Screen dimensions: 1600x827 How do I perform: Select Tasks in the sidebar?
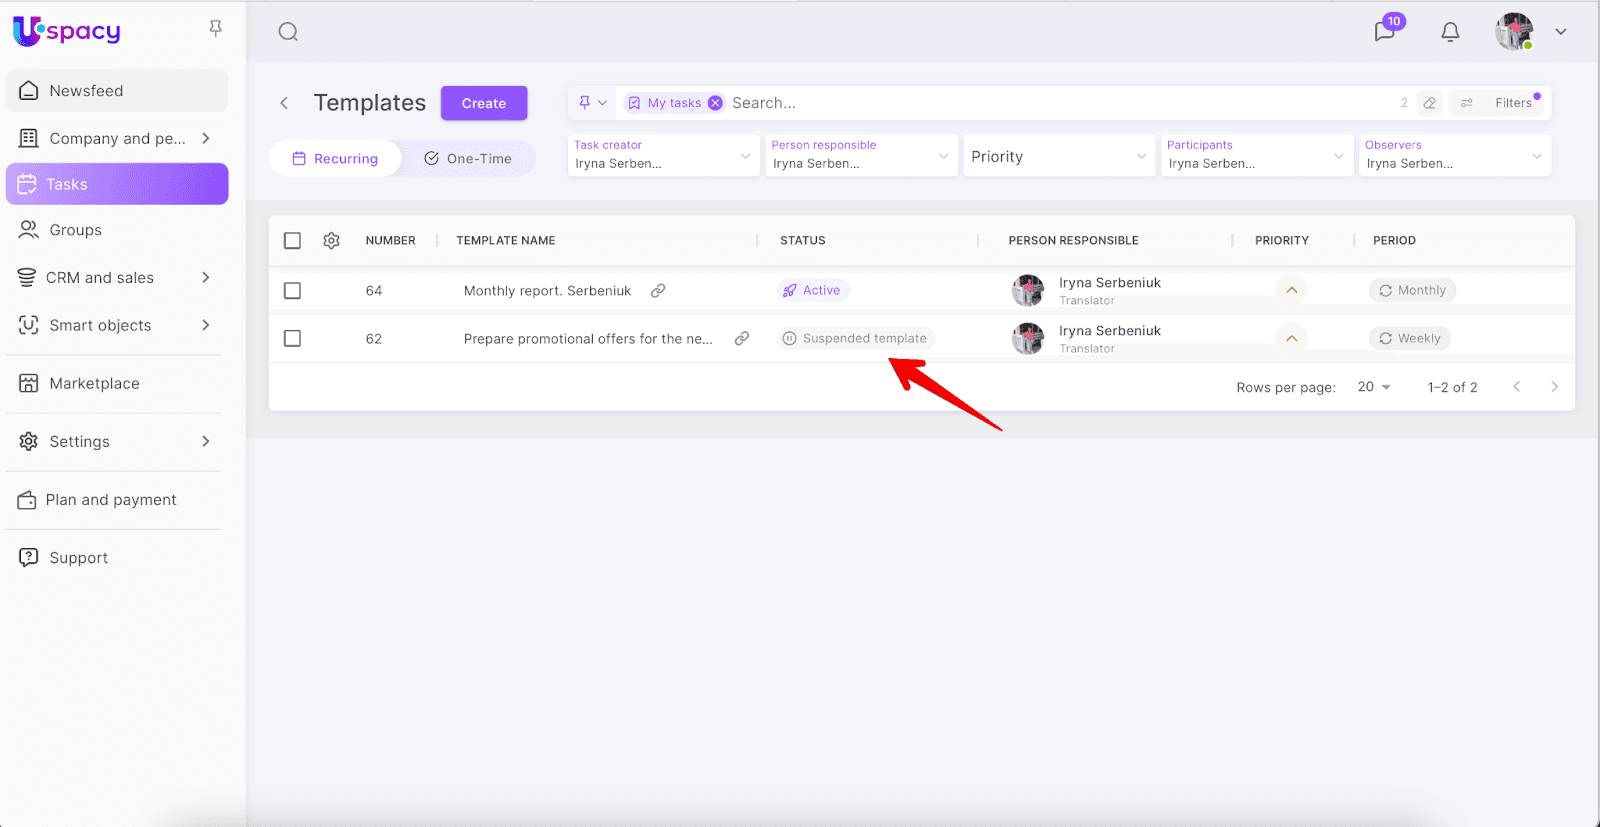[117, 184]
